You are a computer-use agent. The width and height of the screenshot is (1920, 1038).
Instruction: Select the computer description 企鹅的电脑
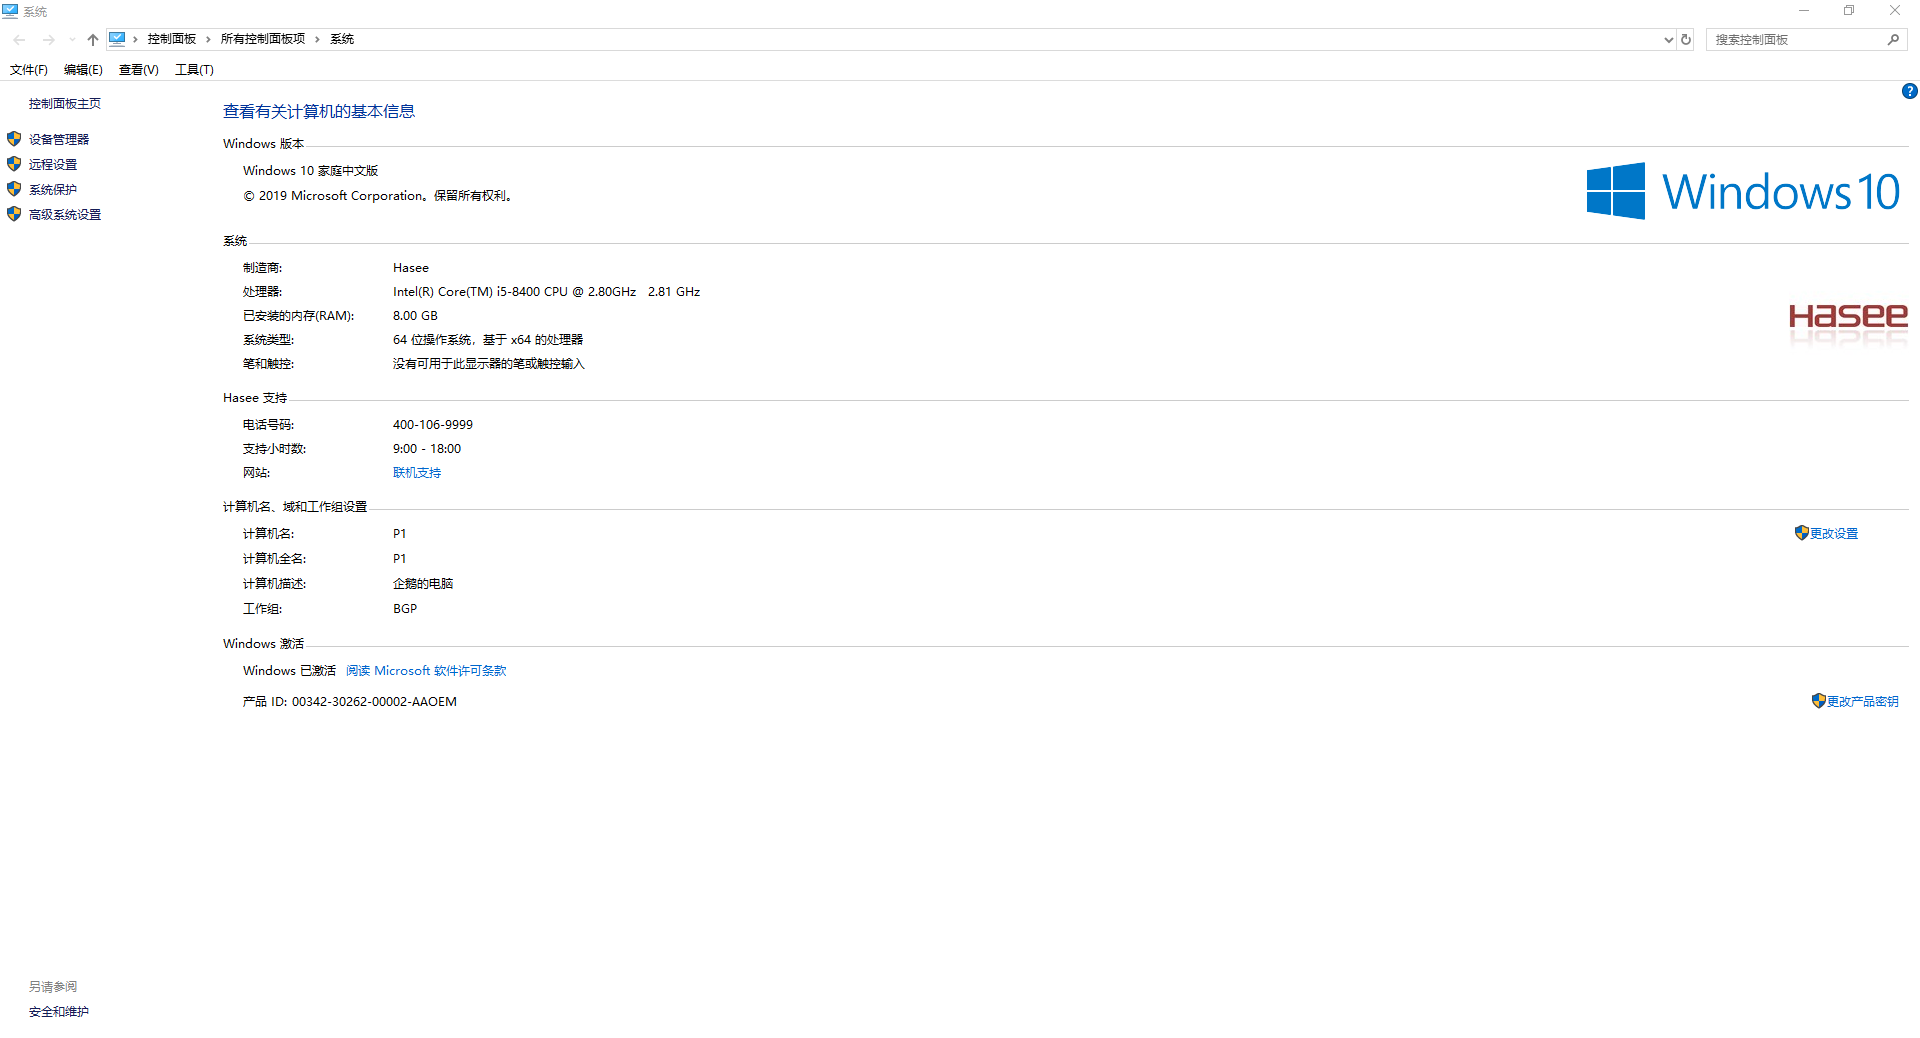[x=423, y=584]
